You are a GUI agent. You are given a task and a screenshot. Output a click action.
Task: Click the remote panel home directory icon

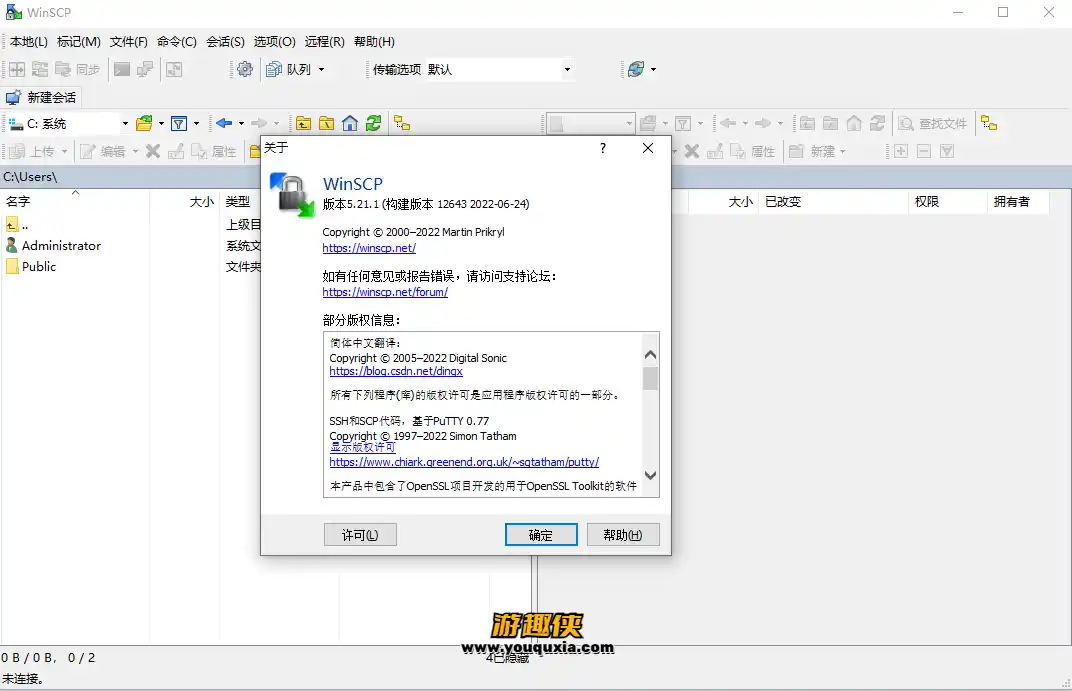(x=854, y=124)
